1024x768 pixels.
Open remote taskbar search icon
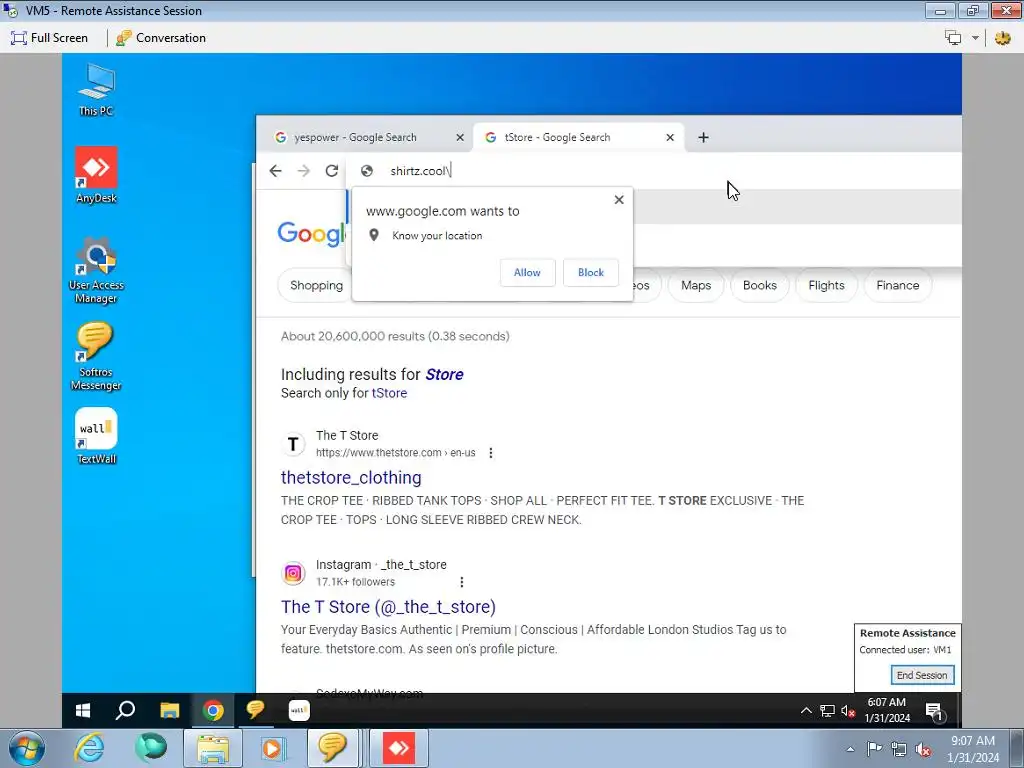(x=125, y=710)
